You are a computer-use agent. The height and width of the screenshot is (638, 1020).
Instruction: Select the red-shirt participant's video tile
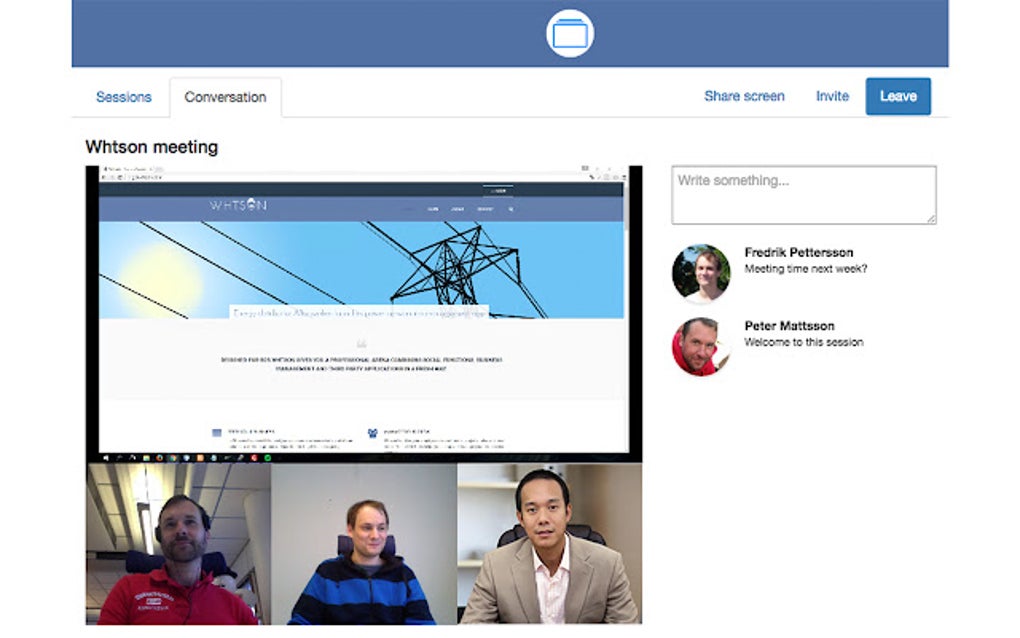[x=178, y=544]
